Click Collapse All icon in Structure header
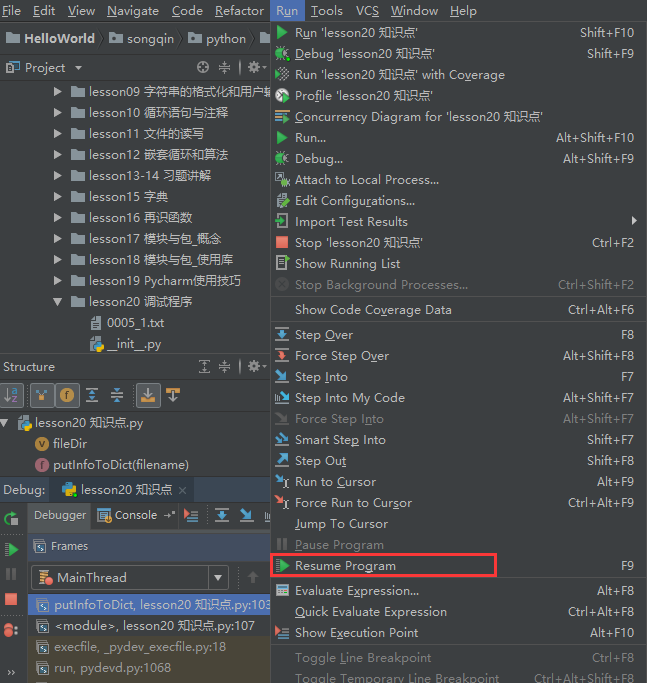 click(224, 366)
